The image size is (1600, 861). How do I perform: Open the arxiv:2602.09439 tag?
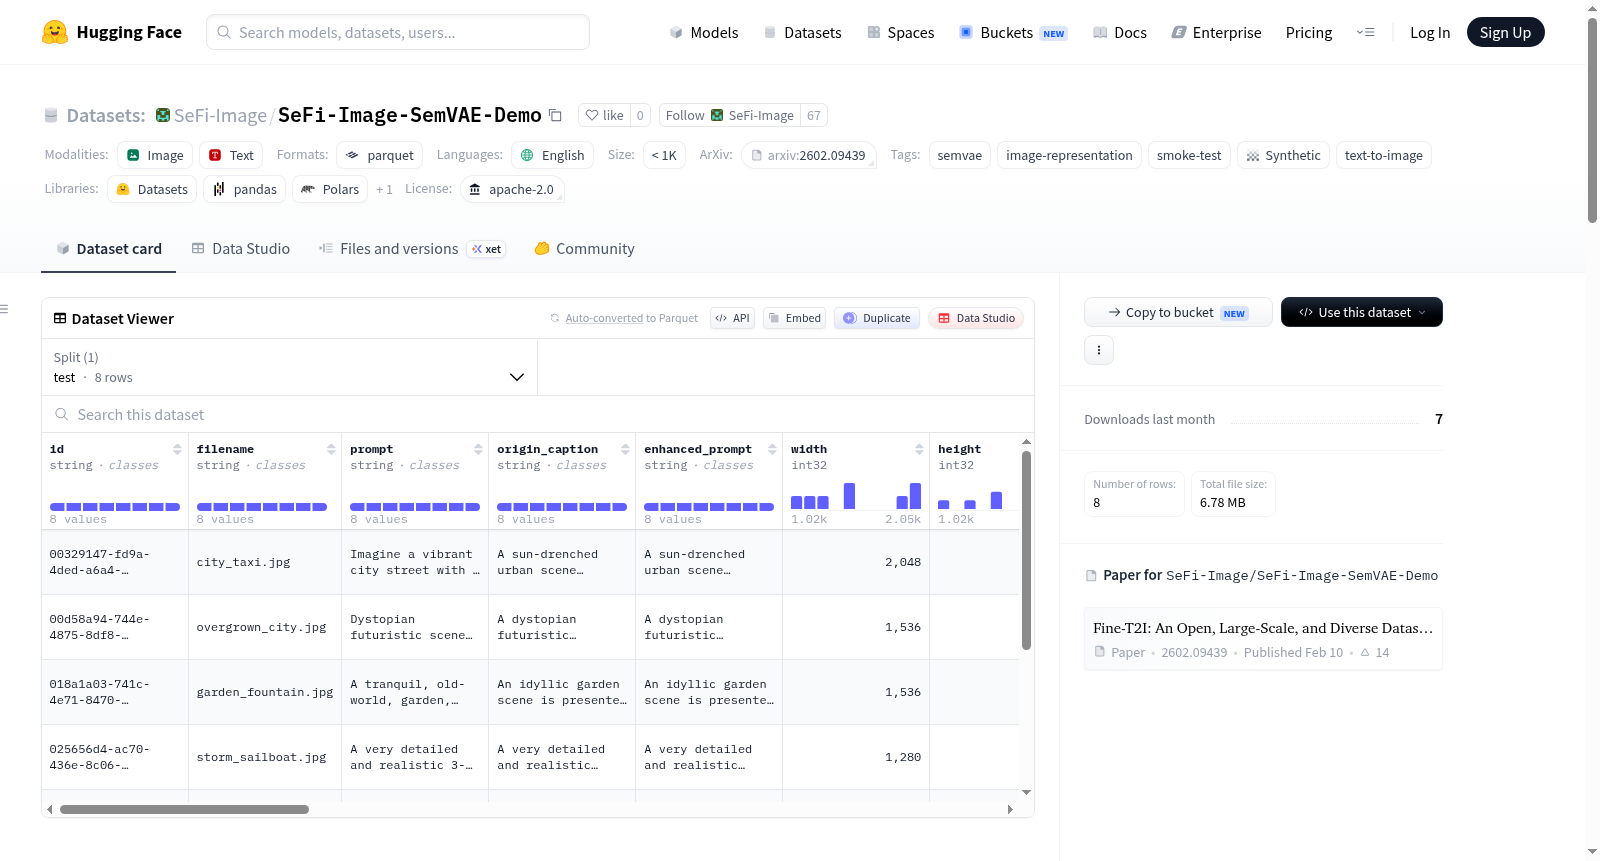tap(808, 155)
